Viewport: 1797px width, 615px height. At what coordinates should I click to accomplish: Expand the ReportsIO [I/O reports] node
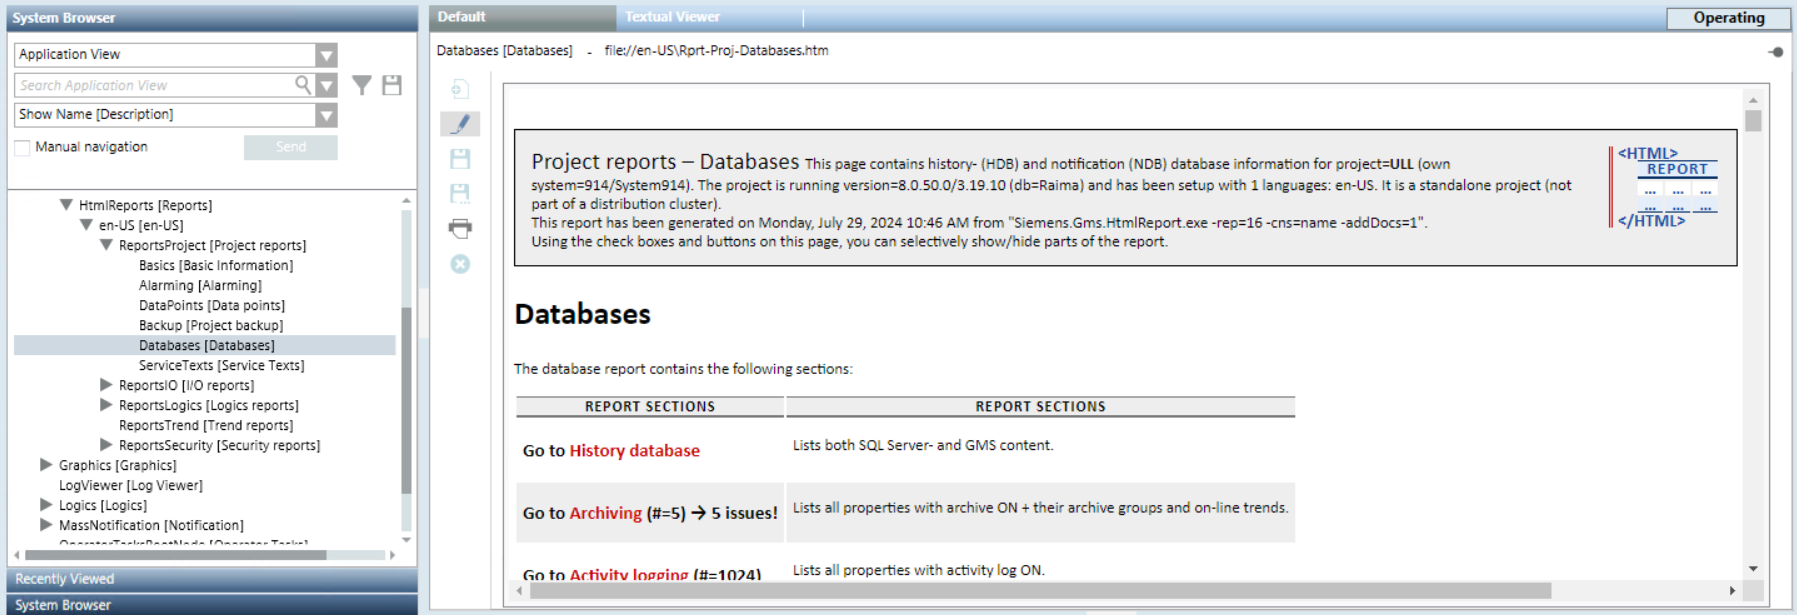click(106, 385)
